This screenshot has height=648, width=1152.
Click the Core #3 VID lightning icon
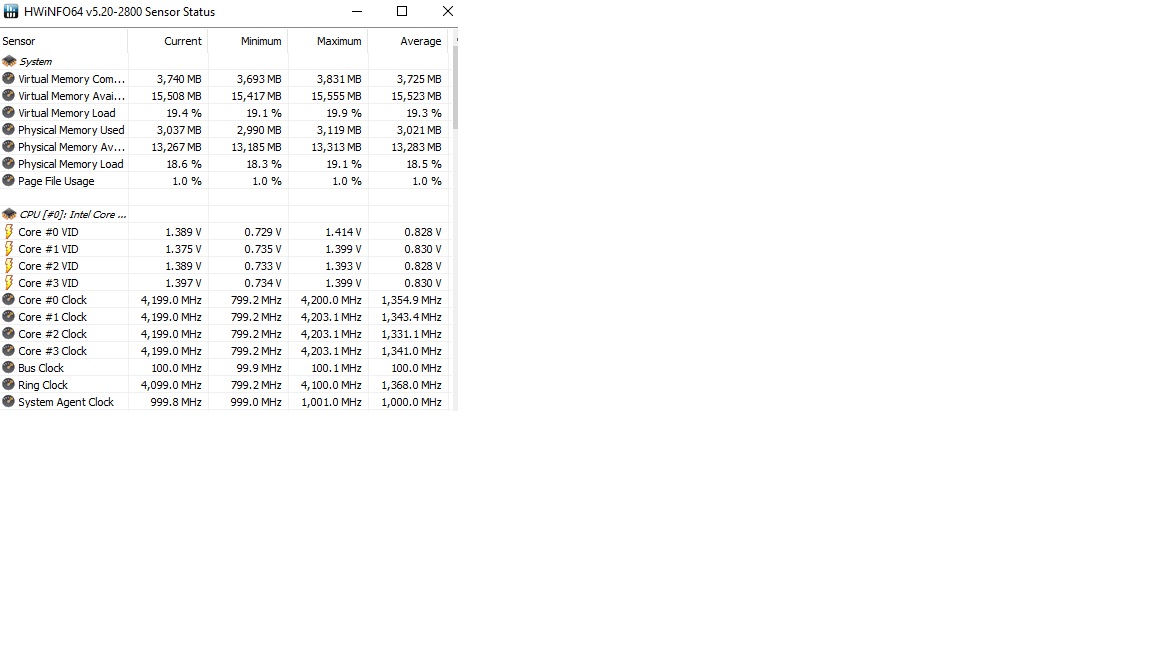coord(9,282)
